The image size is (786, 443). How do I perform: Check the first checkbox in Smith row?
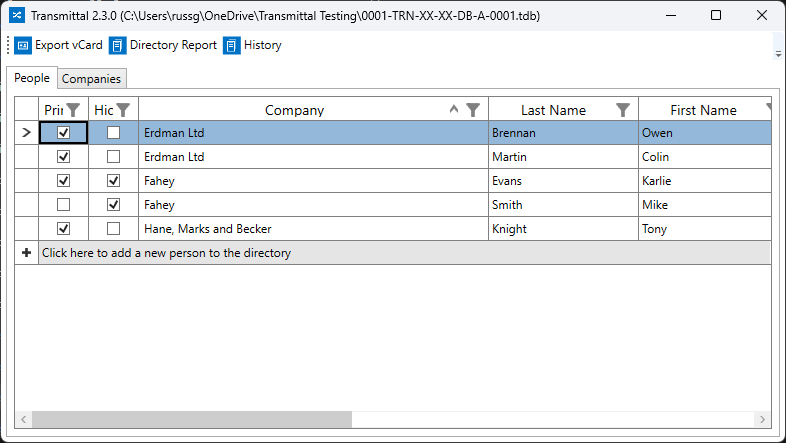coord(64,205)
